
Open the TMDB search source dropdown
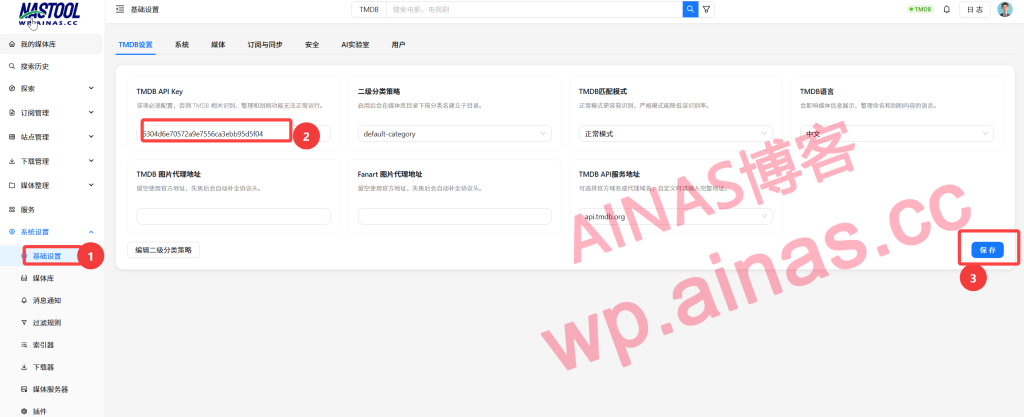coord(369,9)
